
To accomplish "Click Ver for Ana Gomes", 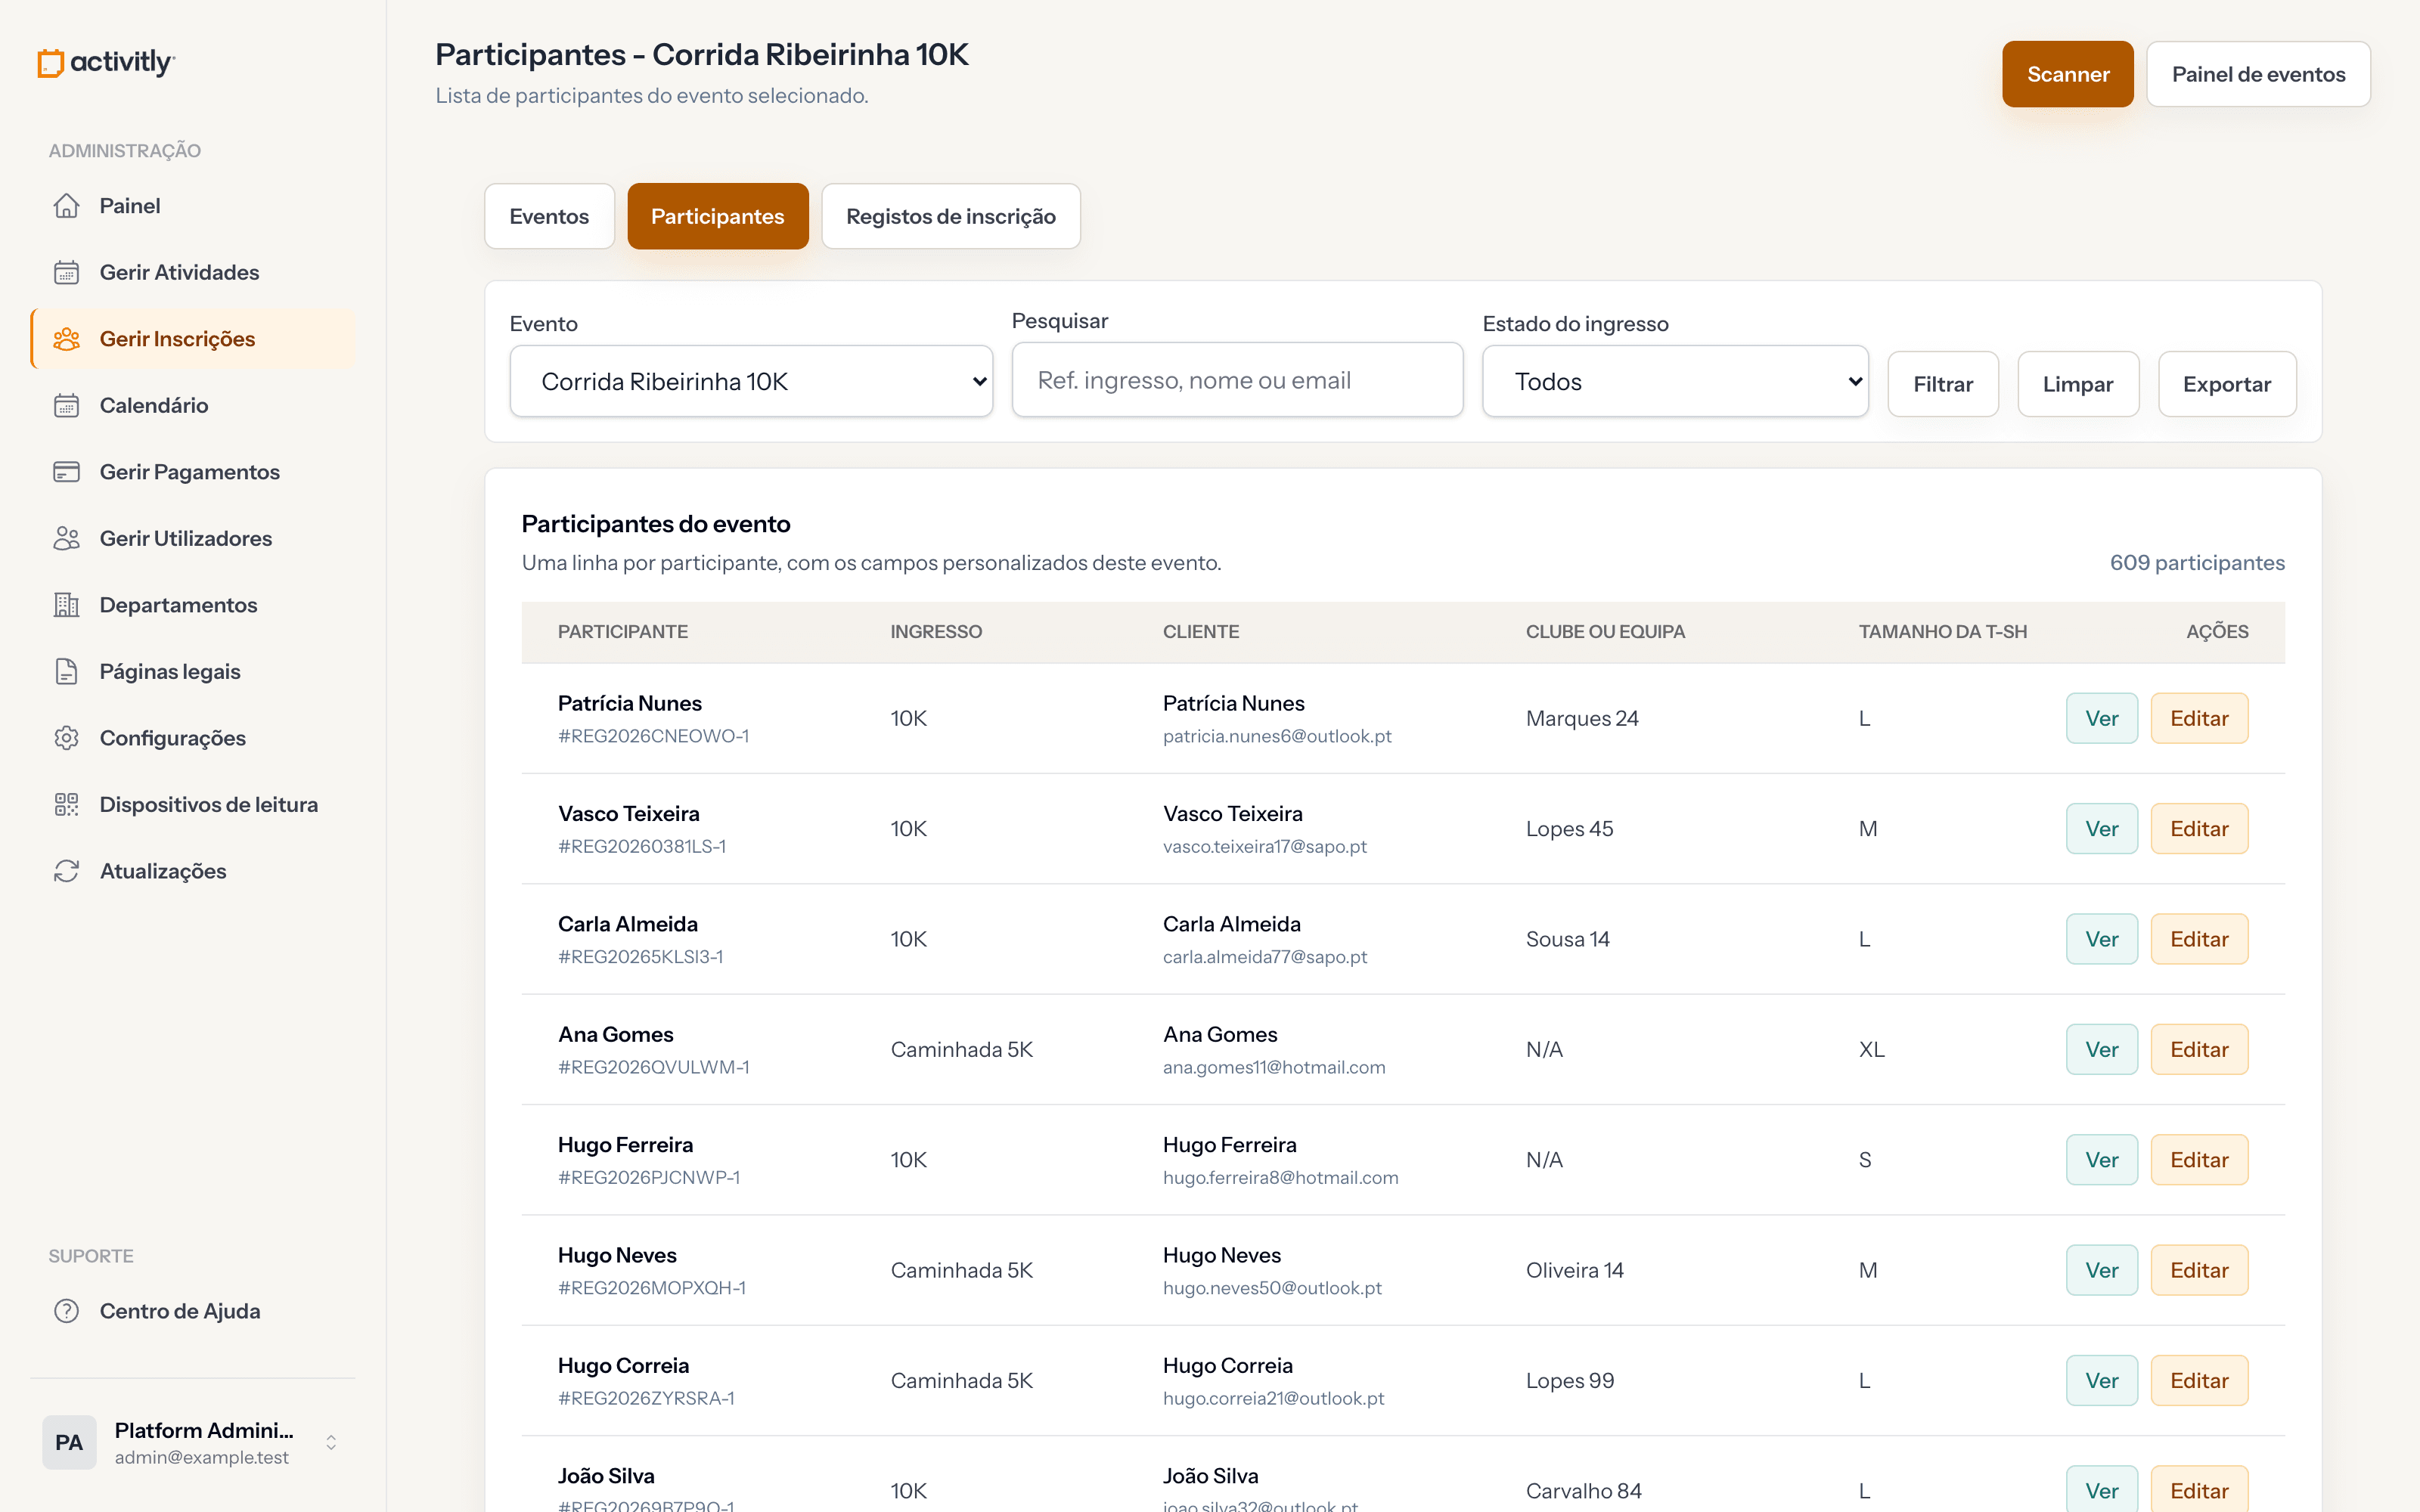I will [x=2102, y=1049].
